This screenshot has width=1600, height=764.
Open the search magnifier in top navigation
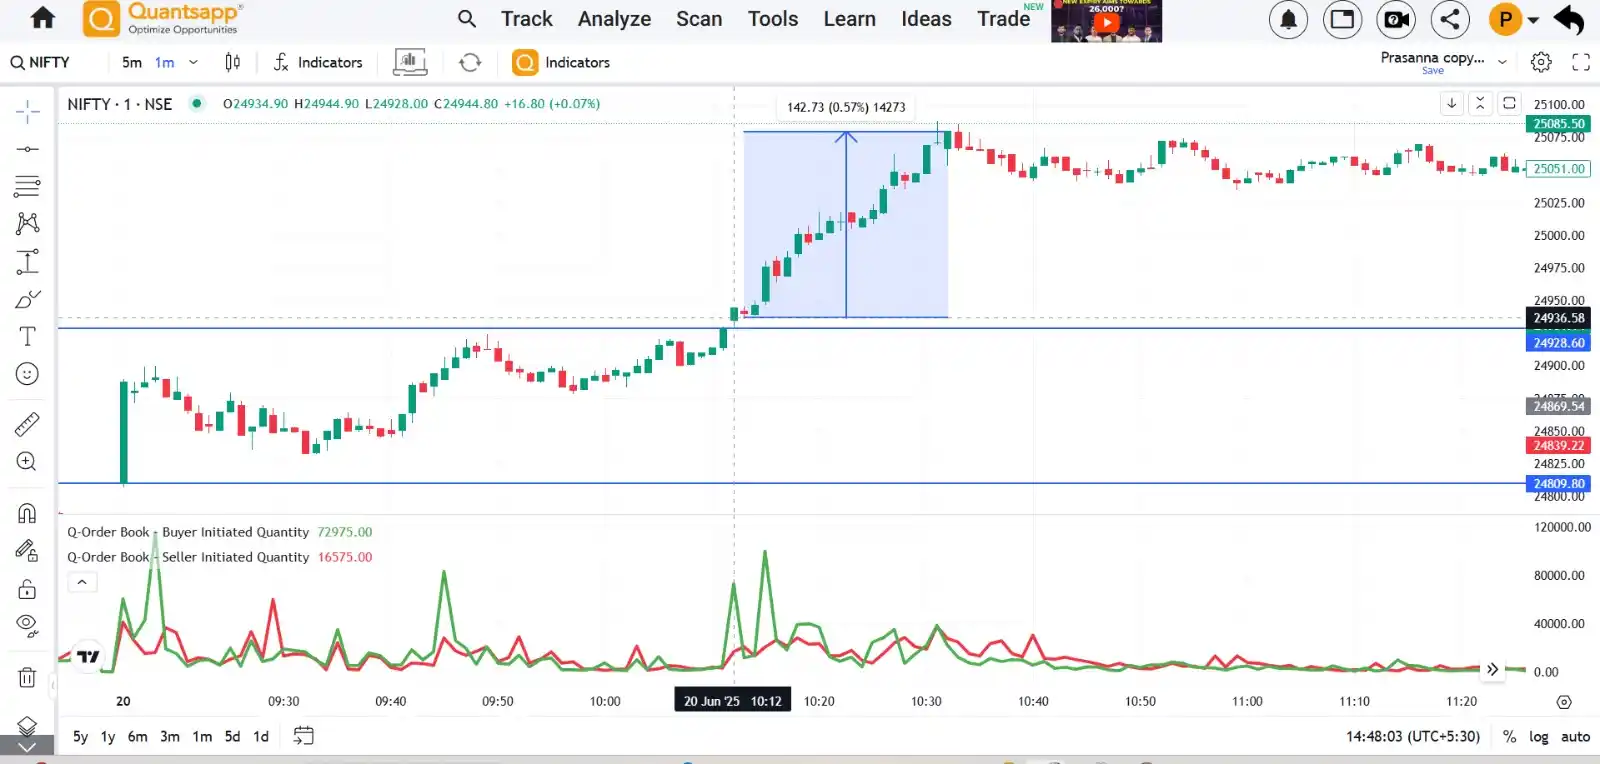pos(467,19)
